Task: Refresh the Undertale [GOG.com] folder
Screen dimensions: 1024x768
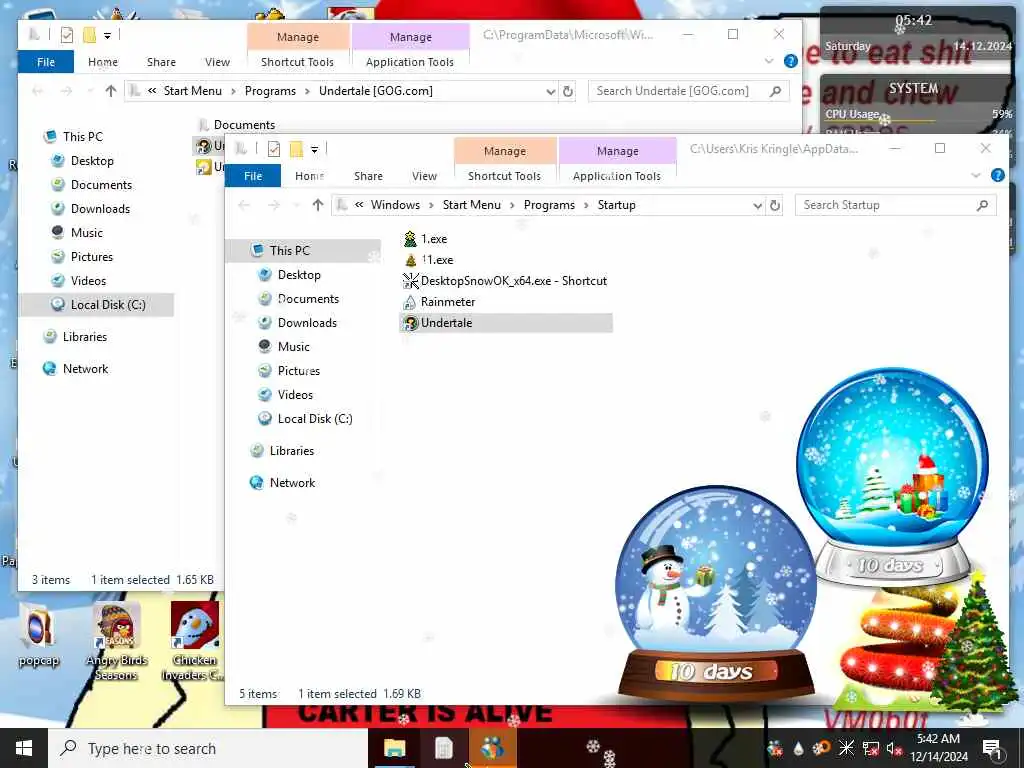Action: (x=568, y=91)
